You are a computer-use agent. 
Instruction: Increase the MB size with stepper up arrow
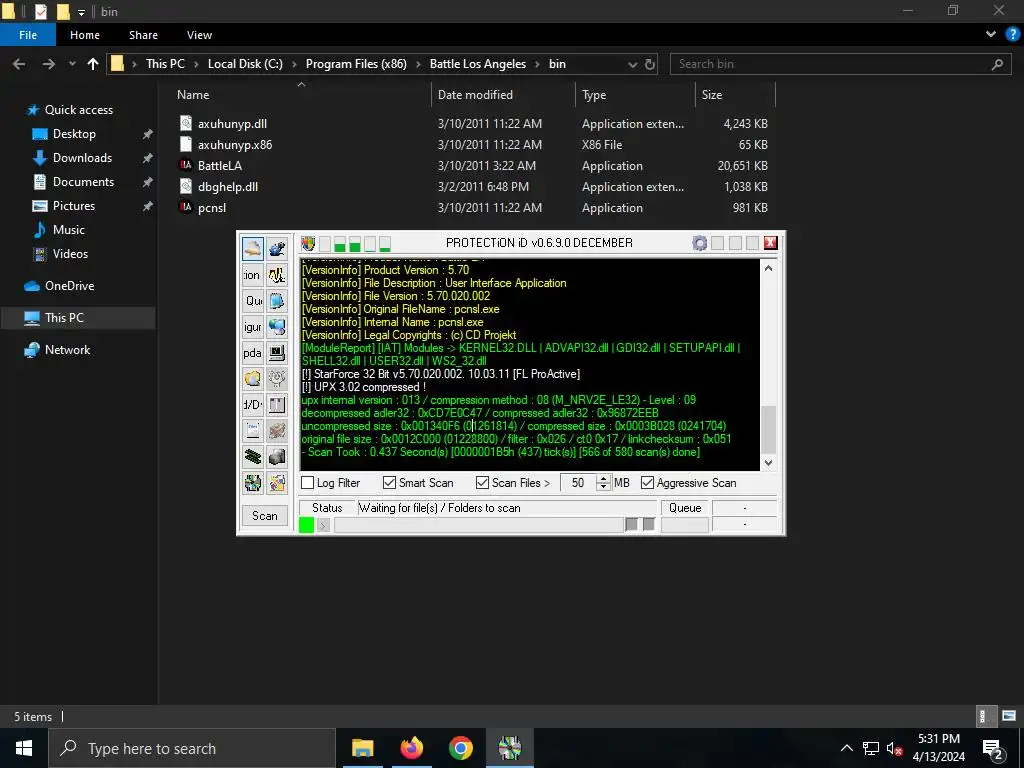click(603, 479)
